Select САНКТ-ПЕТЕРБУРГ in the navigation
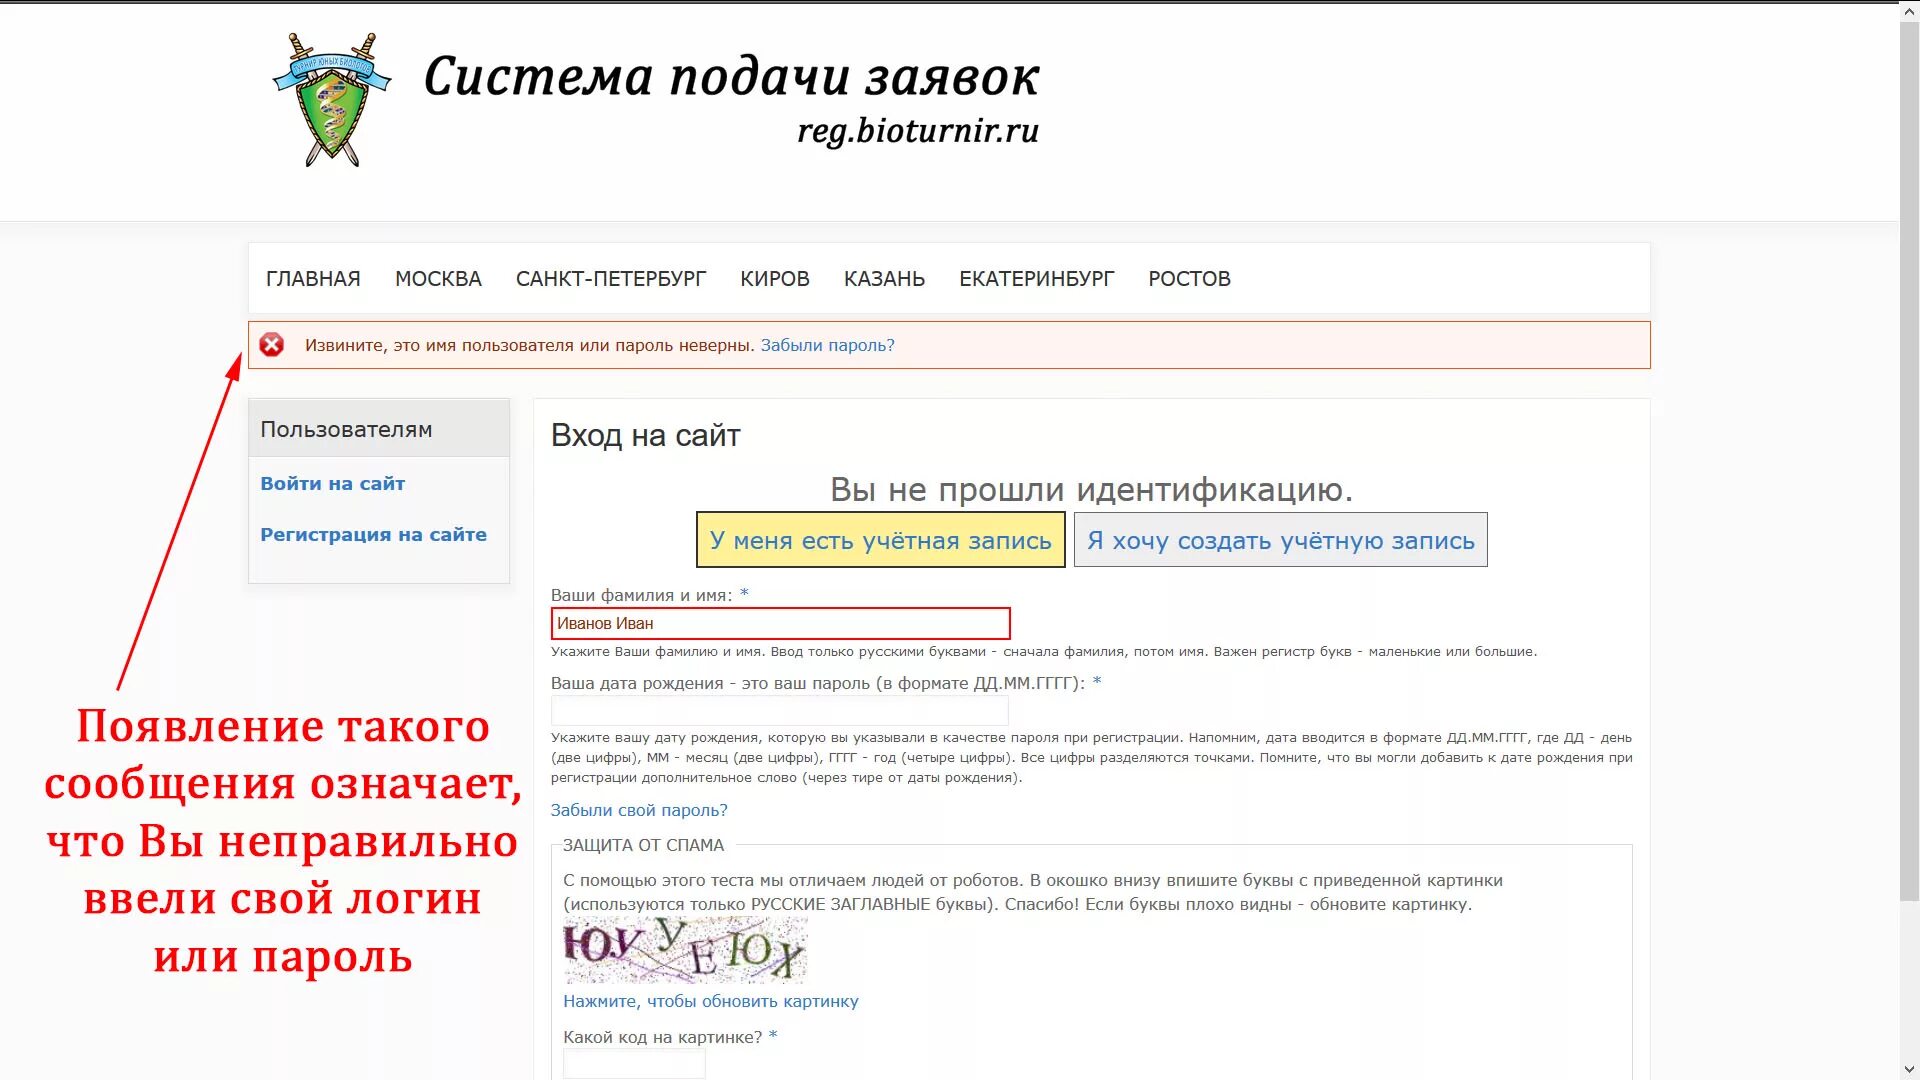This screenshot has height=1080, width=1920. pos(611,279)
